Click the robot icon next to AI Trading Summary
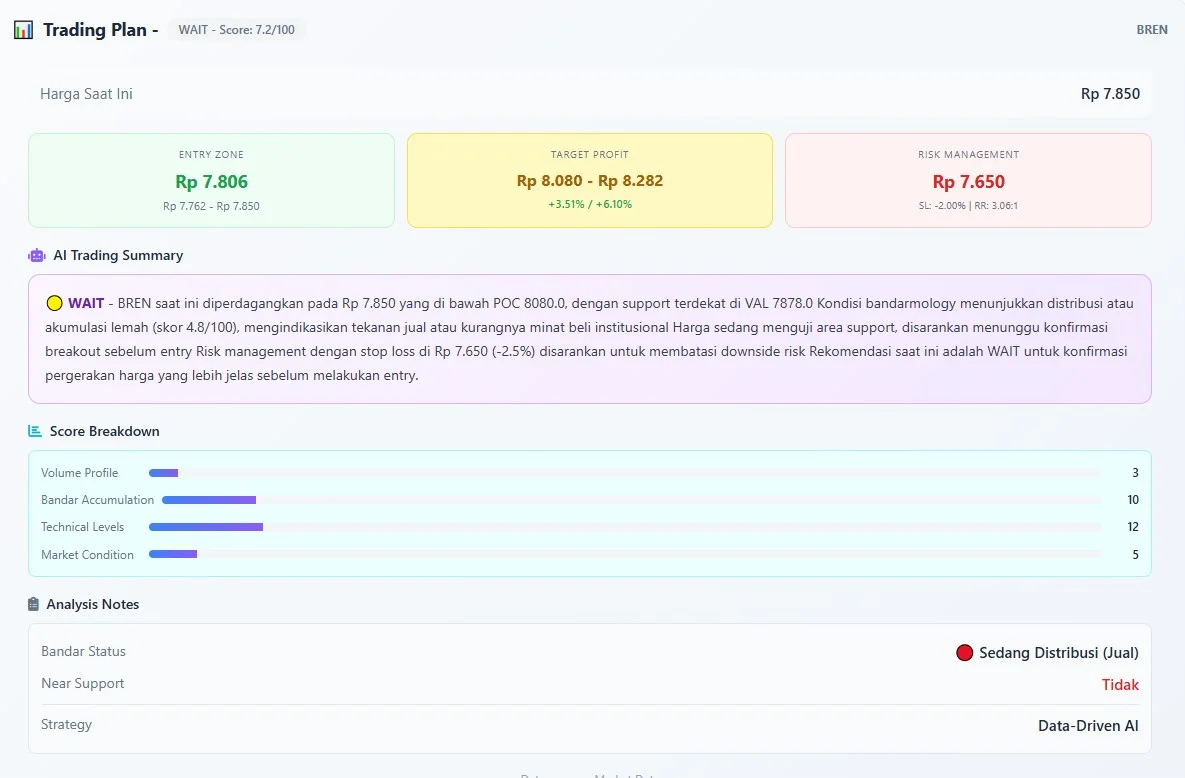The width and height of the screenshot is (1185, 778). pos(37,255)
